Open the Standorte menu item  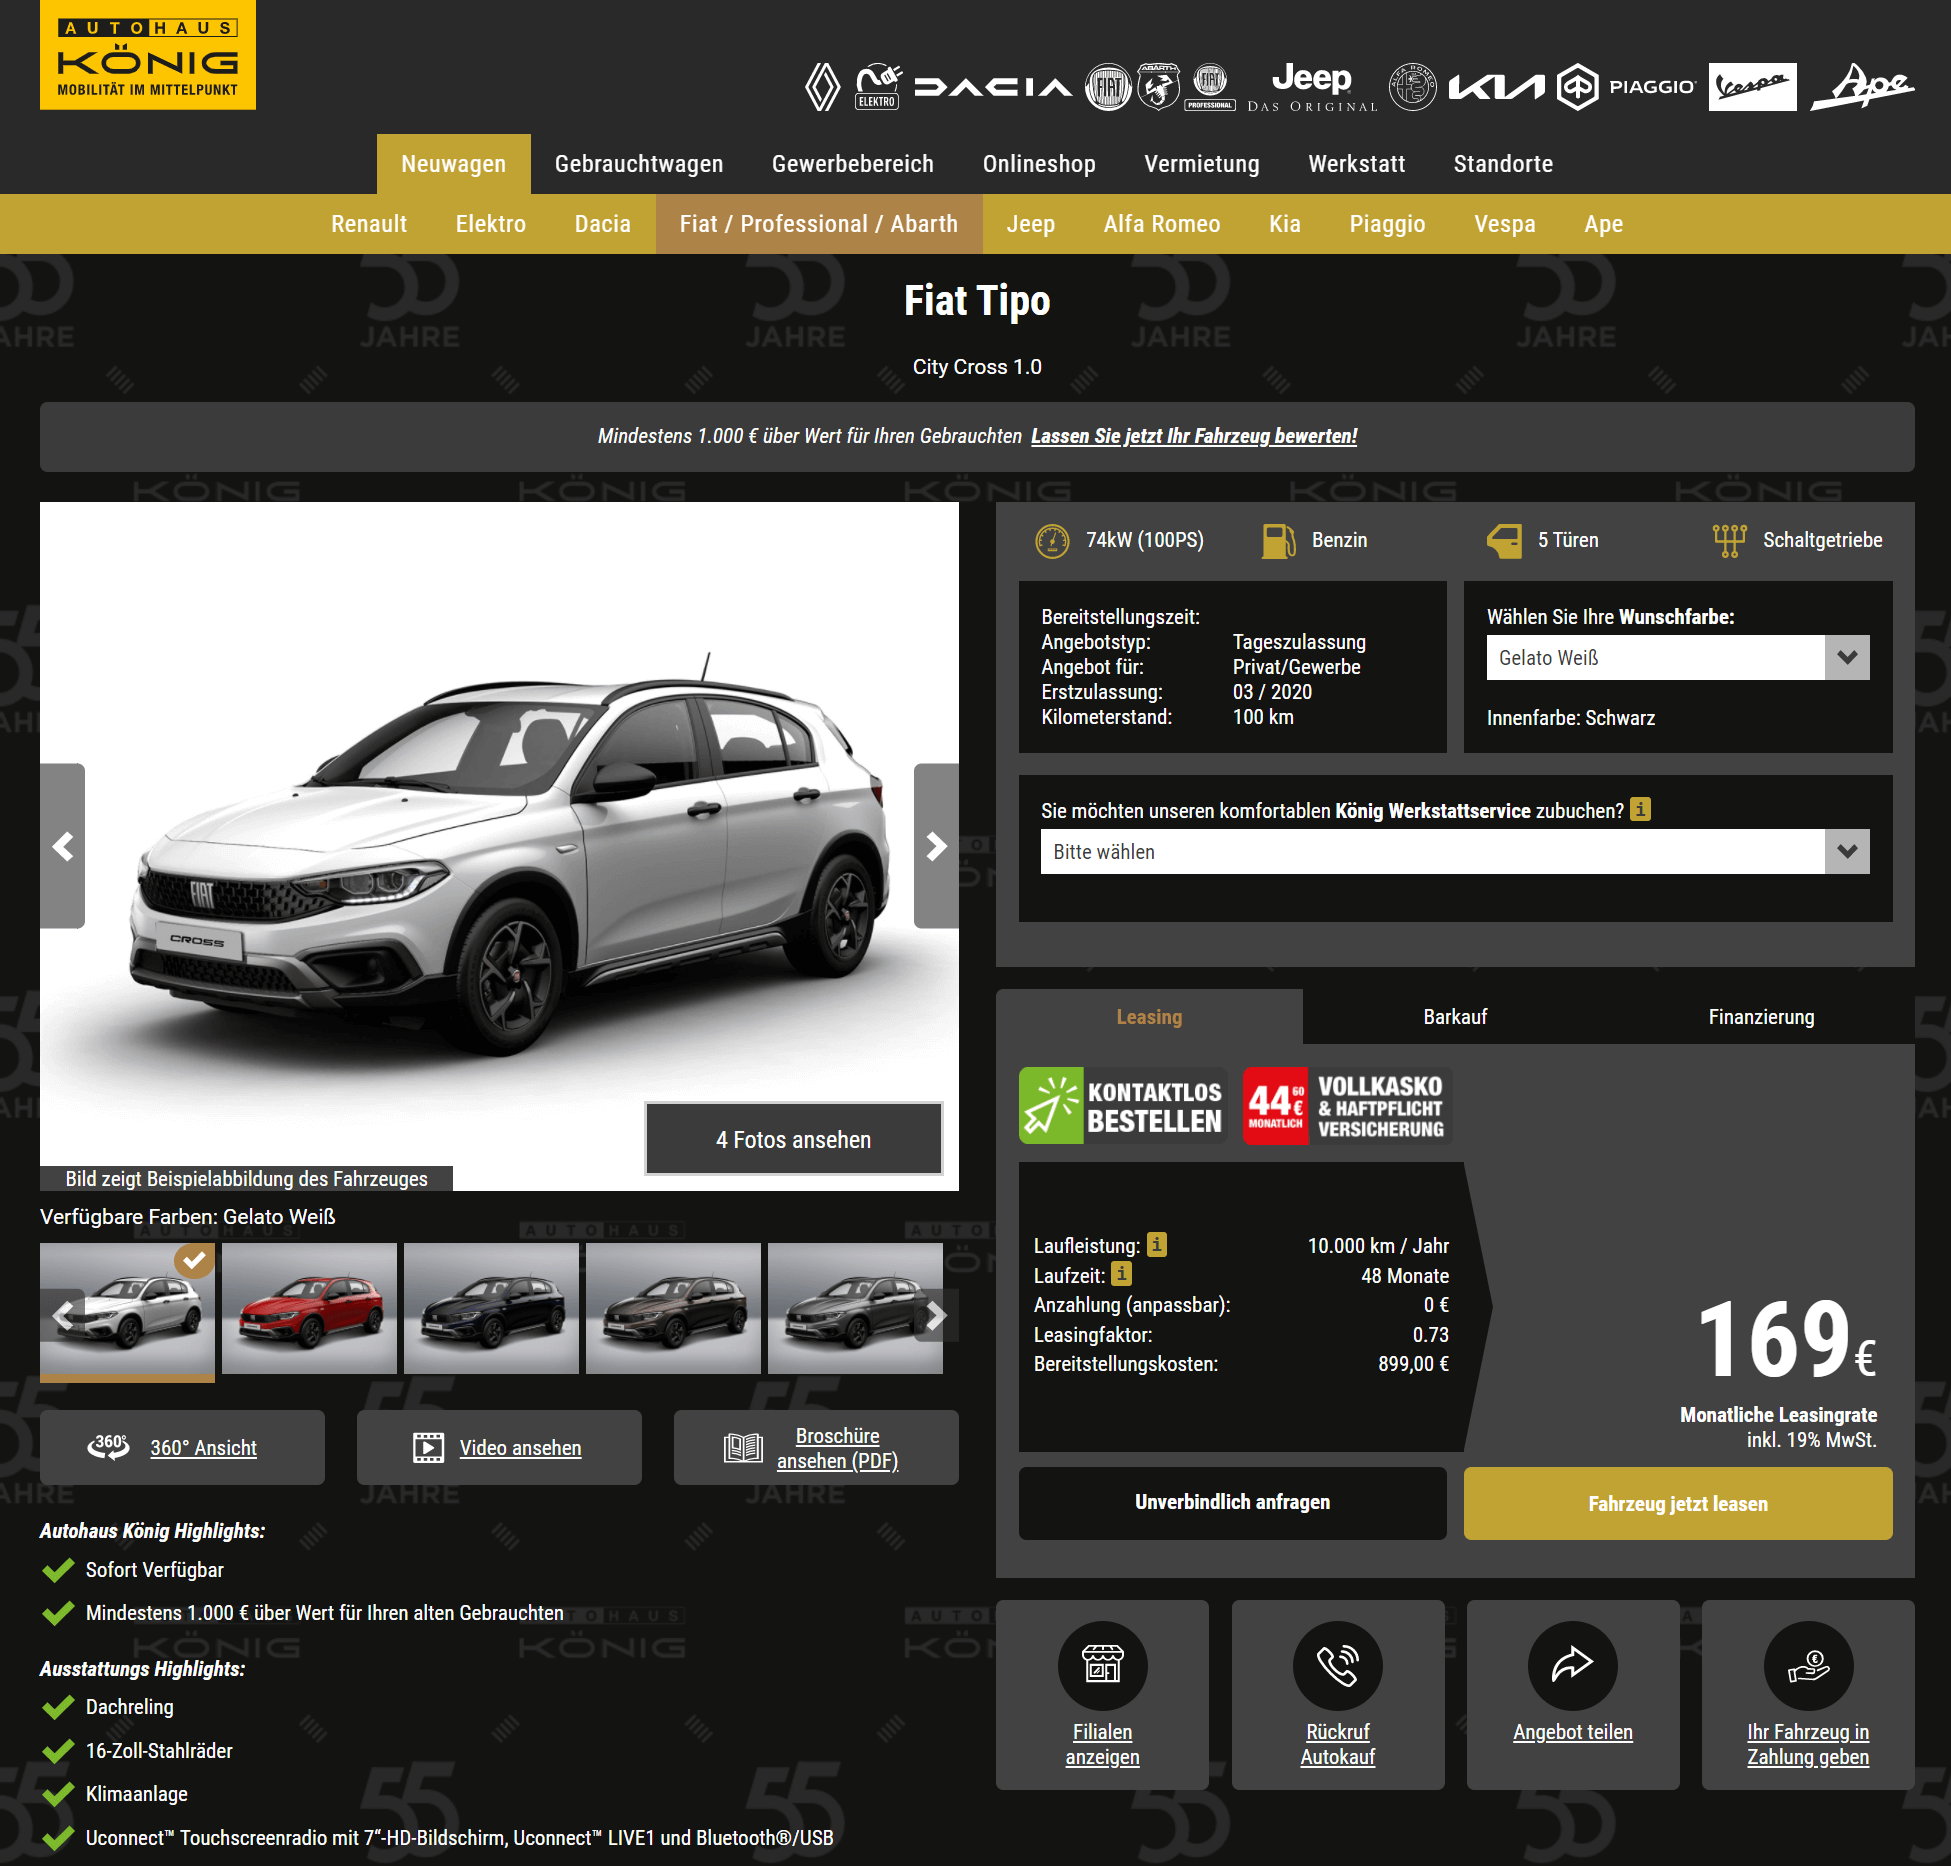[1503, 164]
